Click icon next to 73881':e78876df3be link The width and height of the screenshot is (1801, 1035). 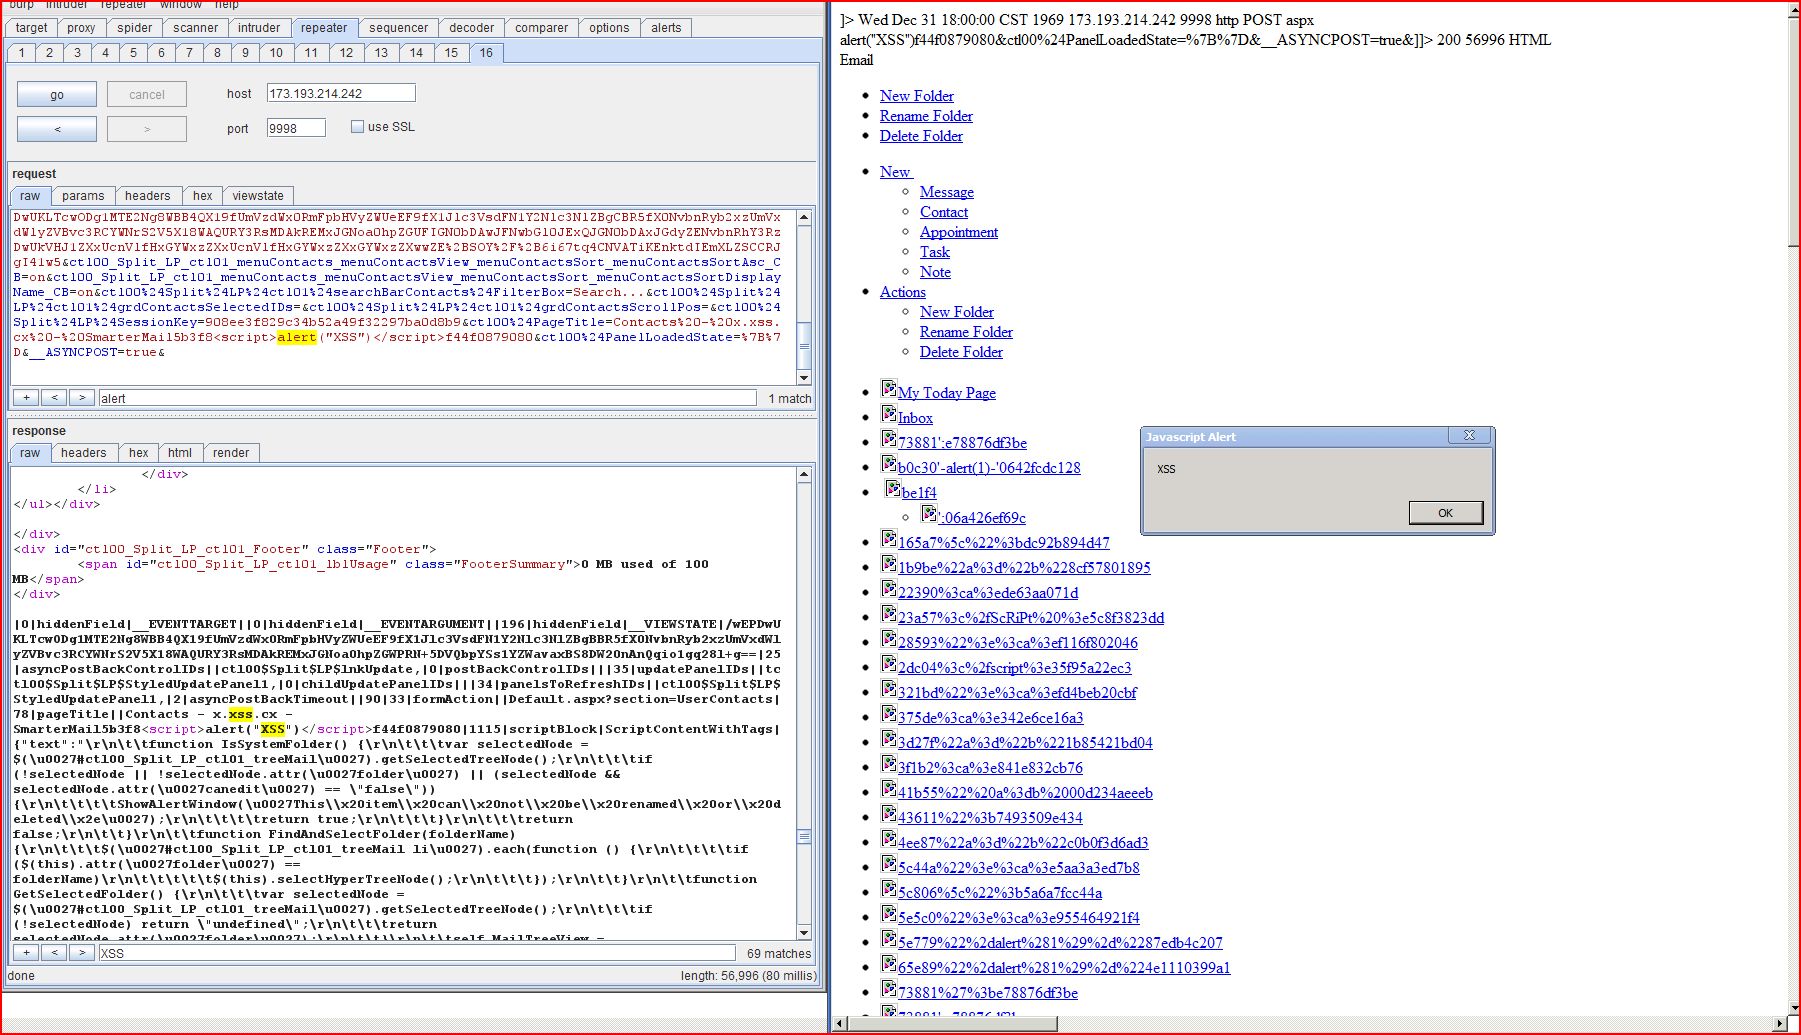click(x=888, y=438)
